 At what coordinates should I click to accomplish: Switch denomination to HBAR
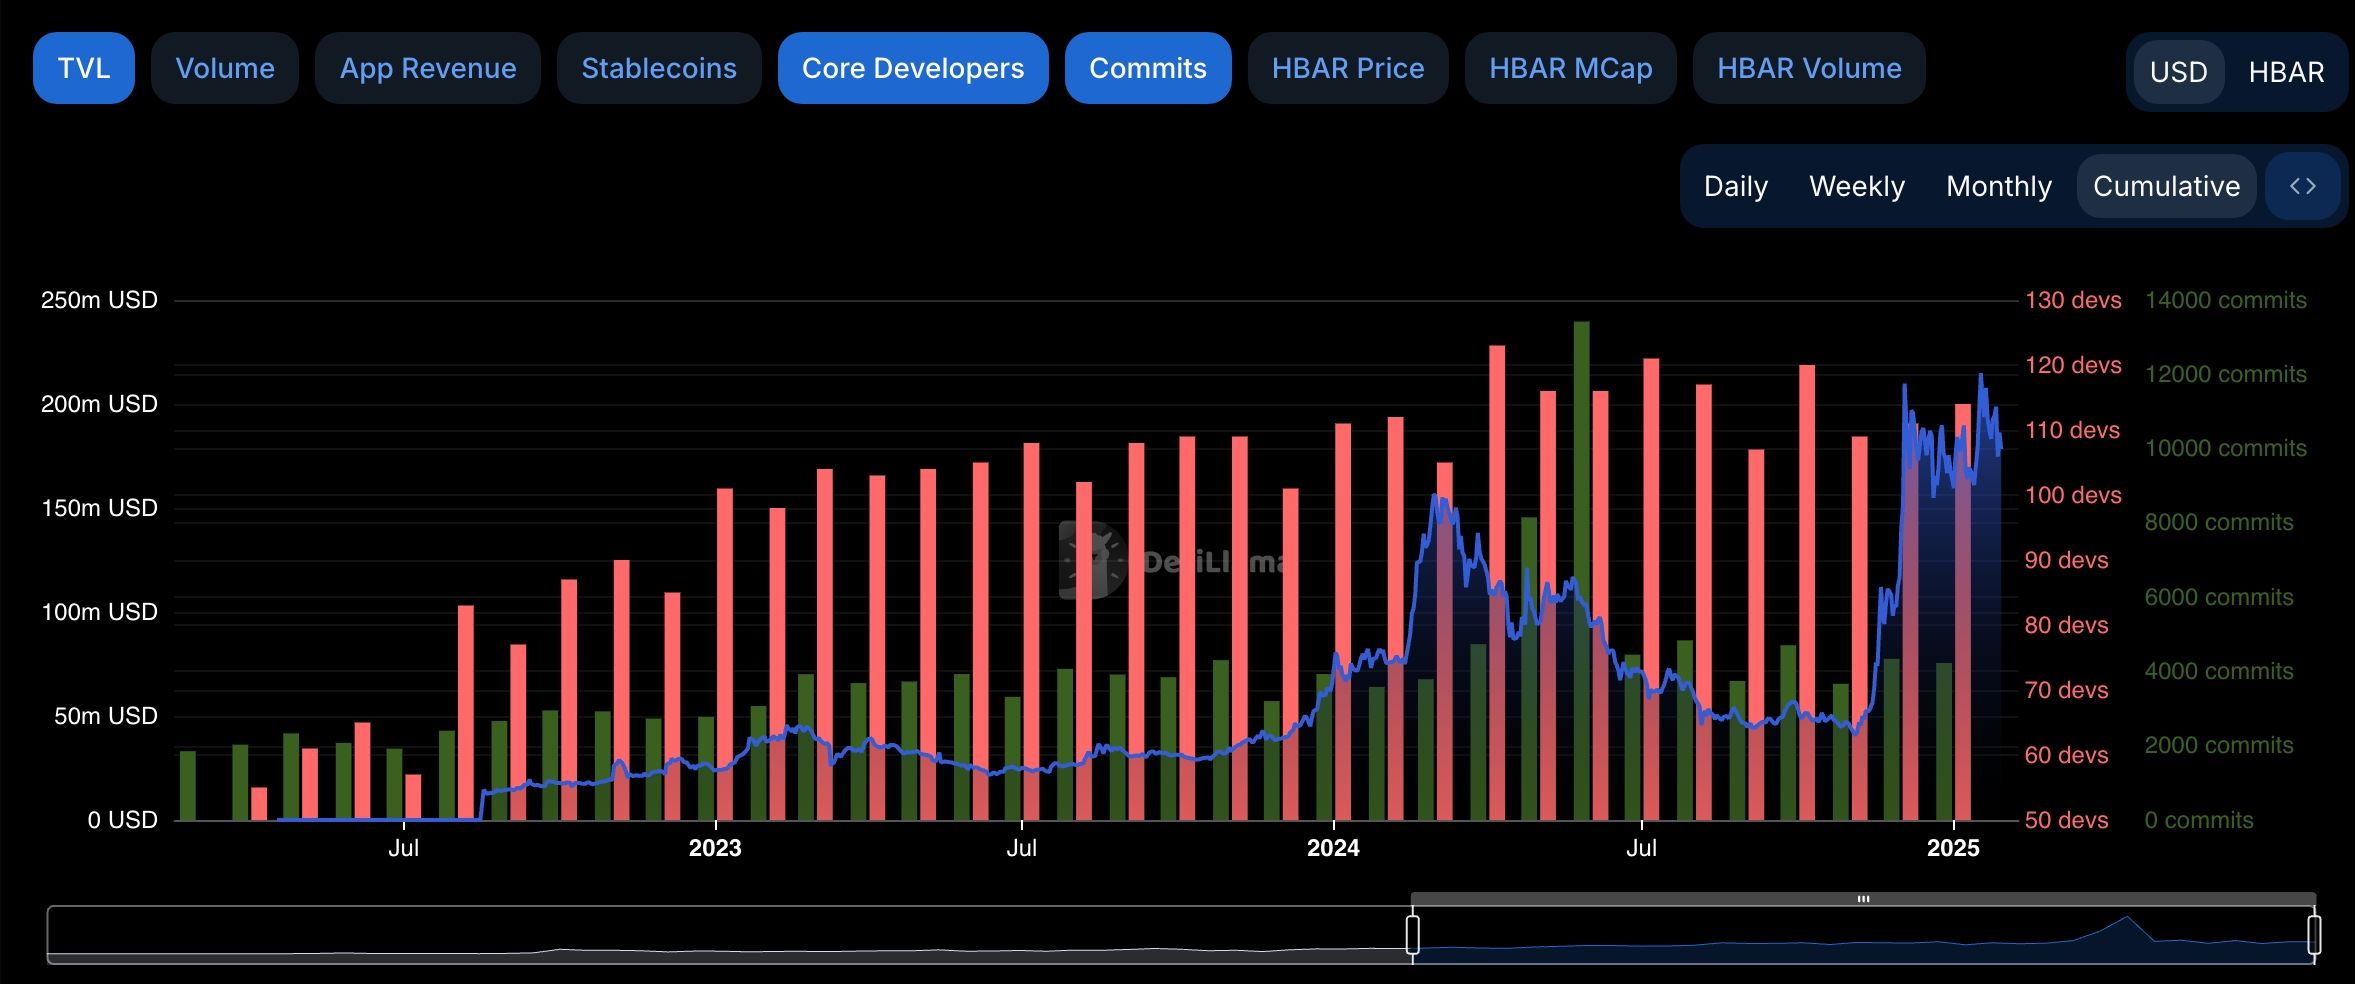(x=2286, y=72)
